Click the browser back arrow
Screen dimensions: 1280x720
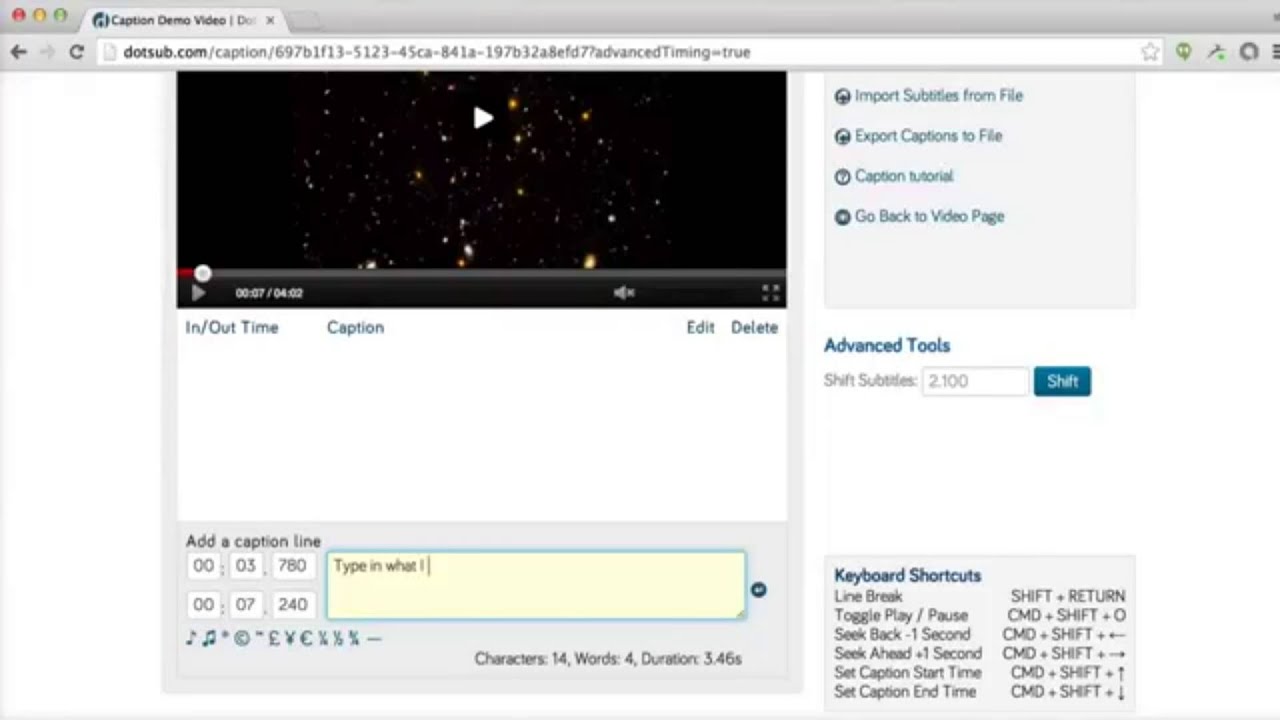point(18,52)
